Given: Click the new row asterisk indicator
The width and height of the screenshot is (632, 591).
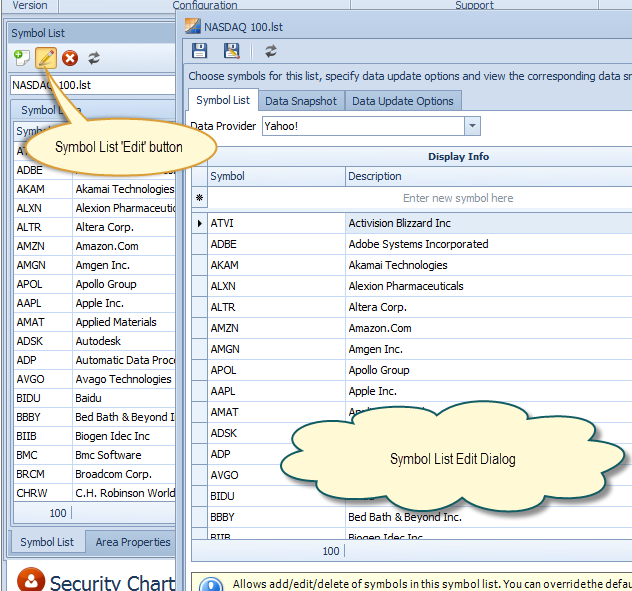Looking at the screenshot, I should pyautogui.click(x=200, y=198).
